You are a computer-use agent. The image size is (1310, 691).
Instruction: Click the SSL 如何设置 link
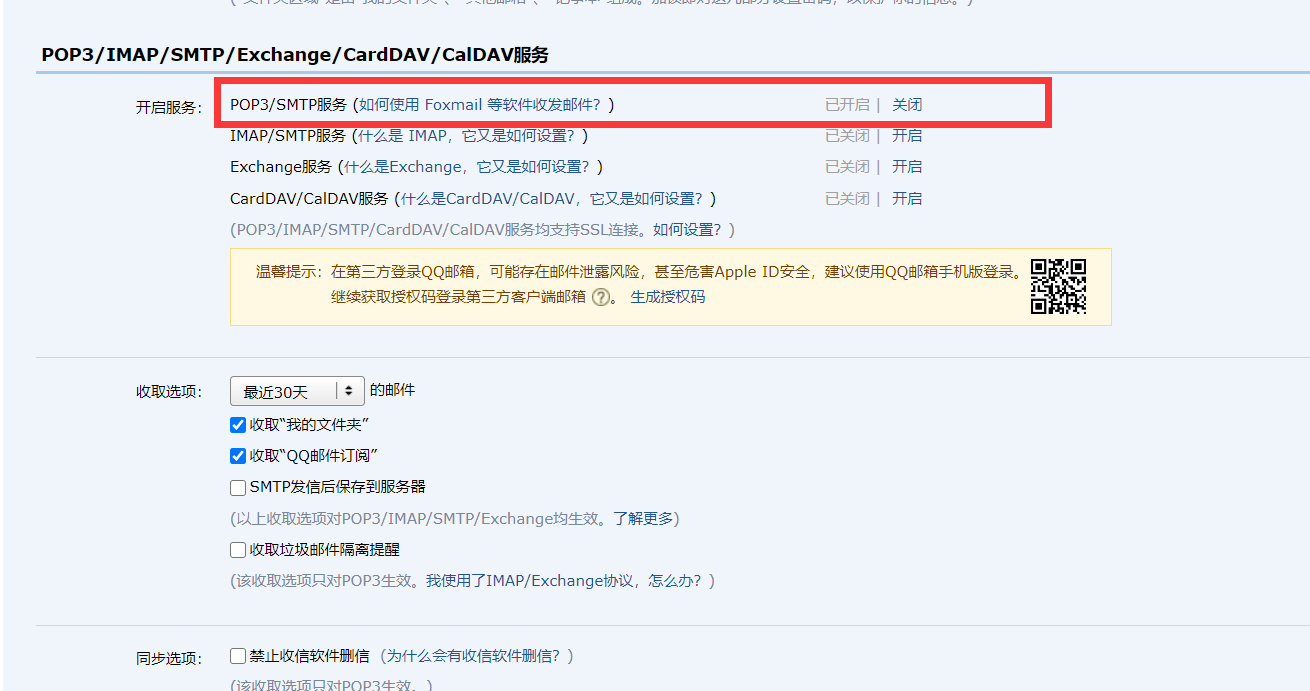688,230
